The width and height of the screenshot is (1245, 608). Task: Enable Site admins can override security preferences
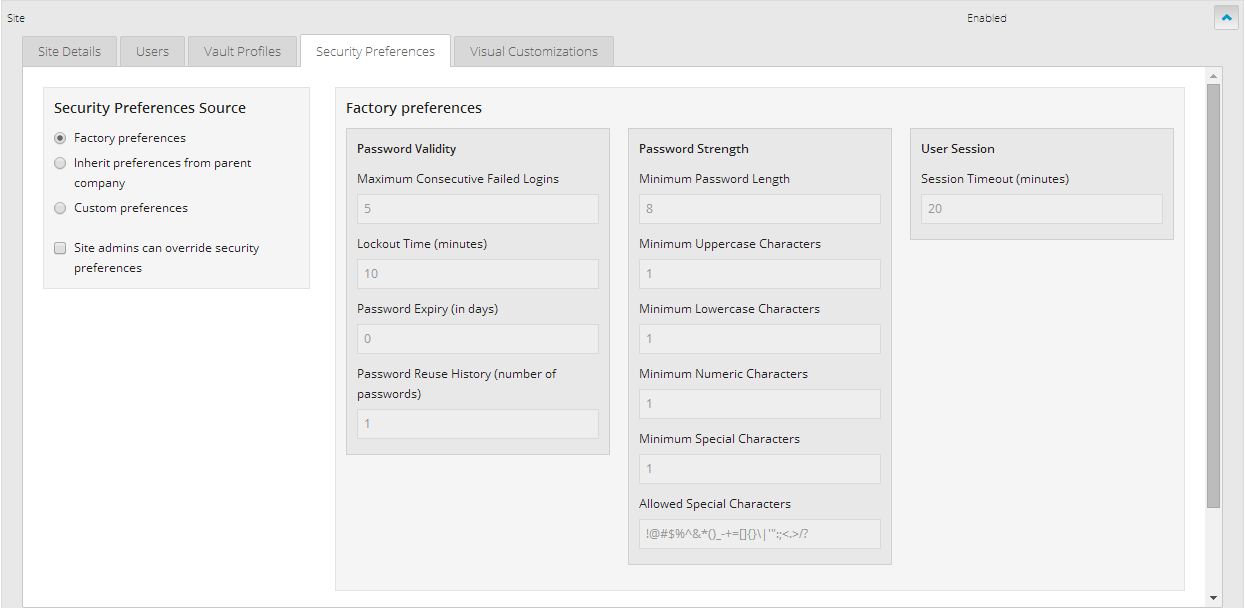pyautogui.click(x=60, y=247)
